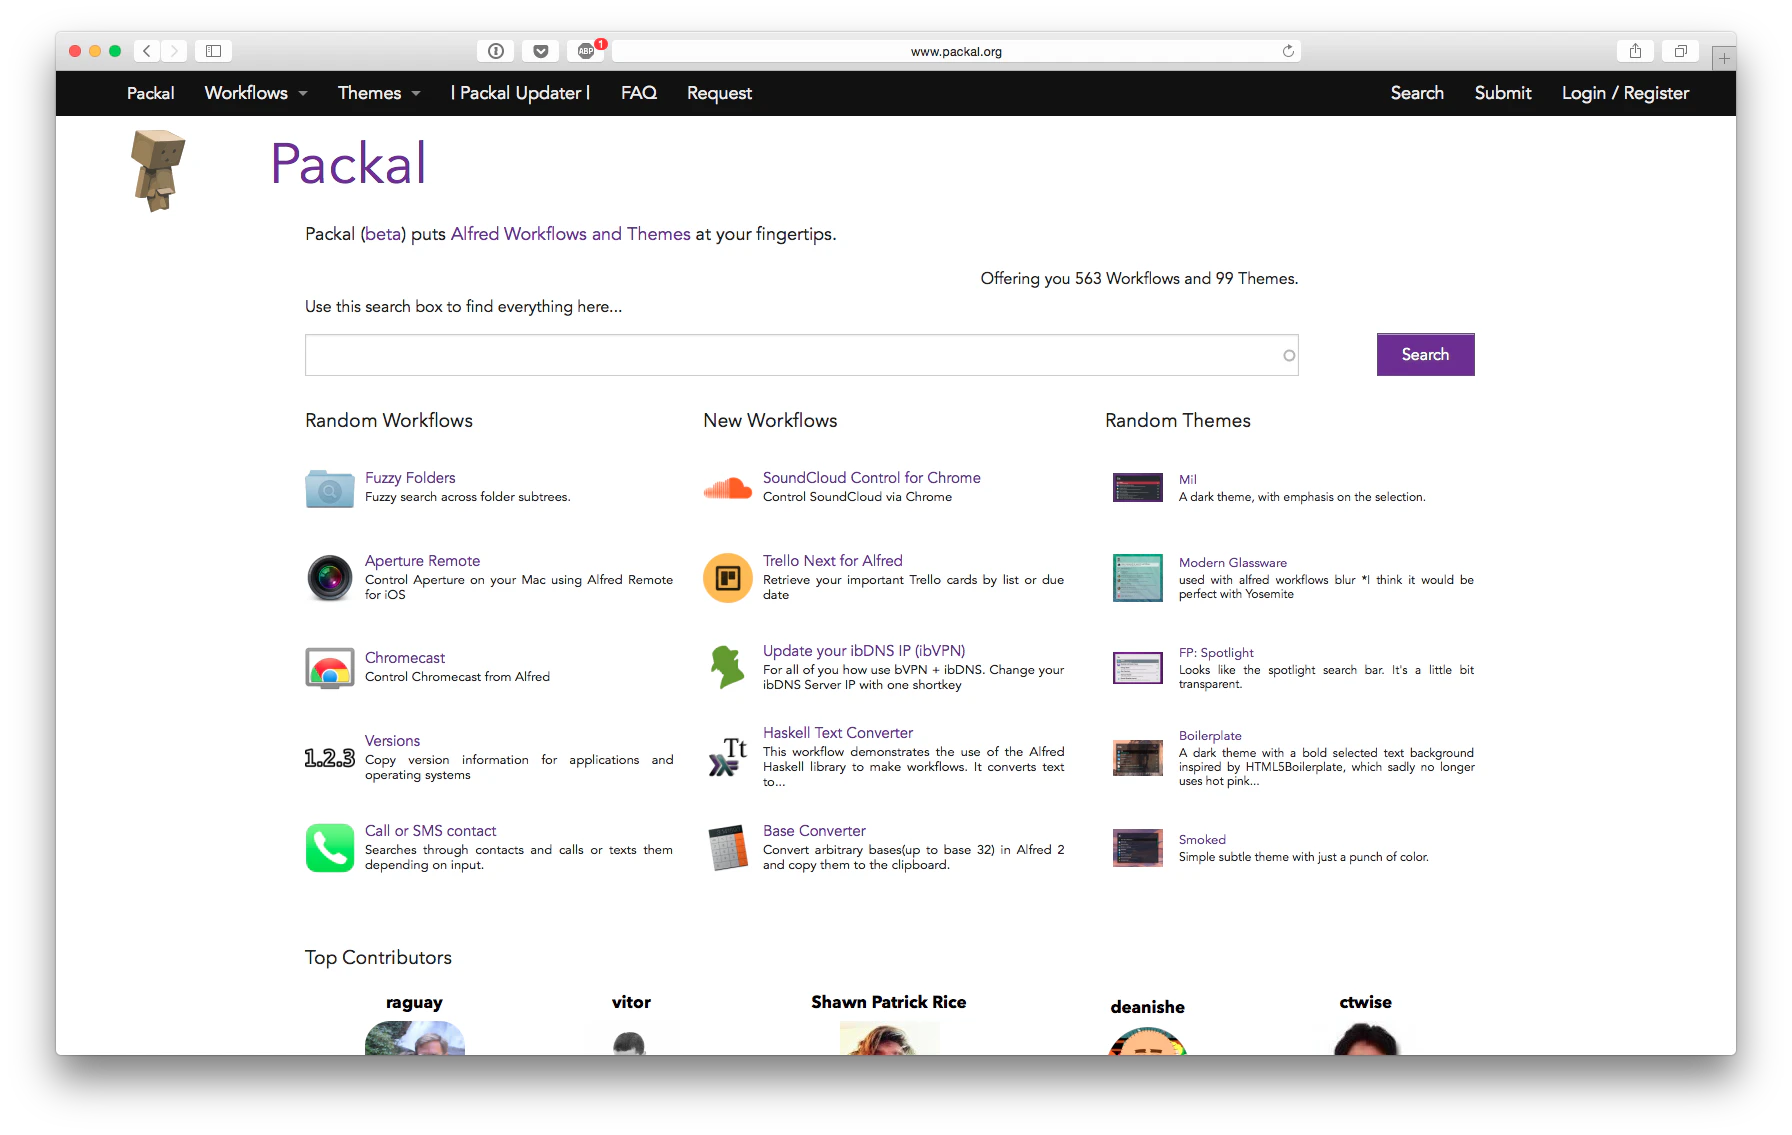Open the Chromecast workflow link

[x=405, y=658]
